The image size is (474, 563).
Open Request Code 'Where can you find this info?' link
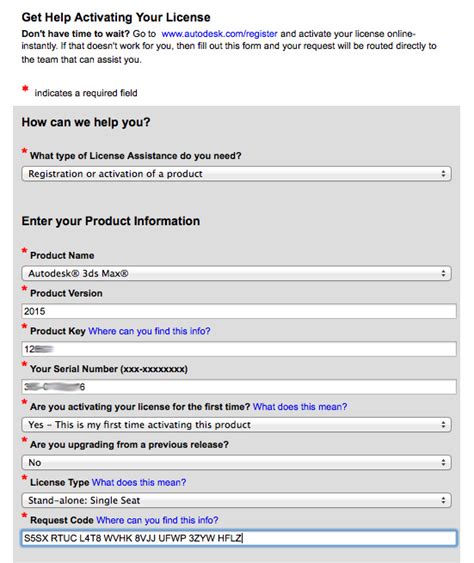point(157,520)
